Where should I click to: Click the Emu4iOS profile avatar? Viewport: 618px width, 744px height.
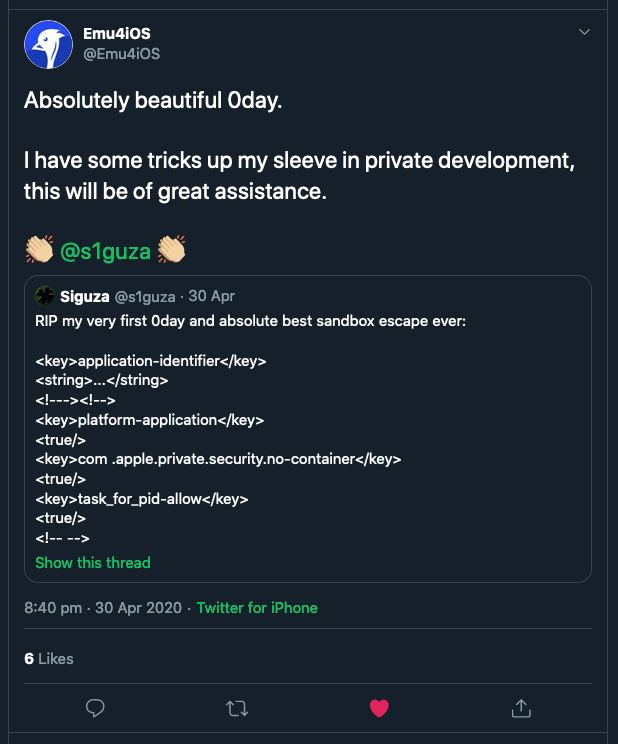[x=48, y=44]
